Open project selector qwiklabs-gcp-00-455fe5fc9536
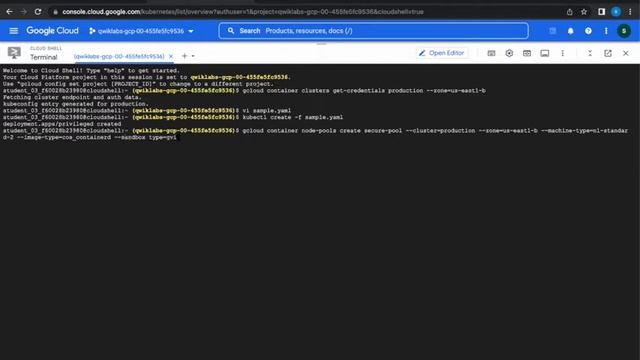 pos(141,31)
